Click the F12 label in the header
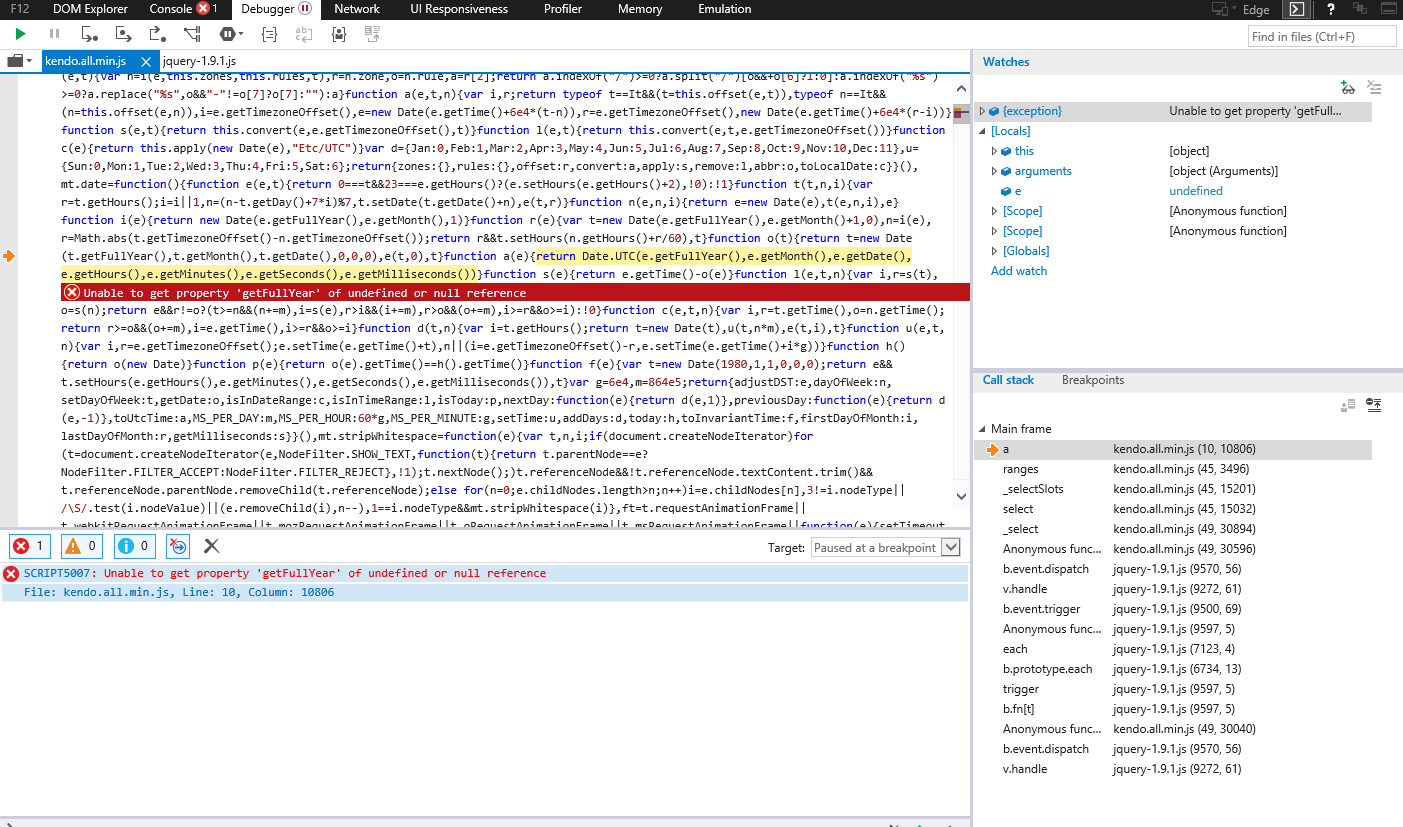 20,9
